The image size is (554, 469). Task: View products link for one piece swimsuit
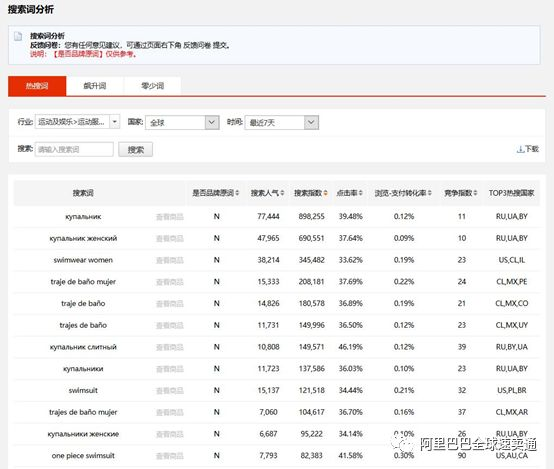click(170, 456)
